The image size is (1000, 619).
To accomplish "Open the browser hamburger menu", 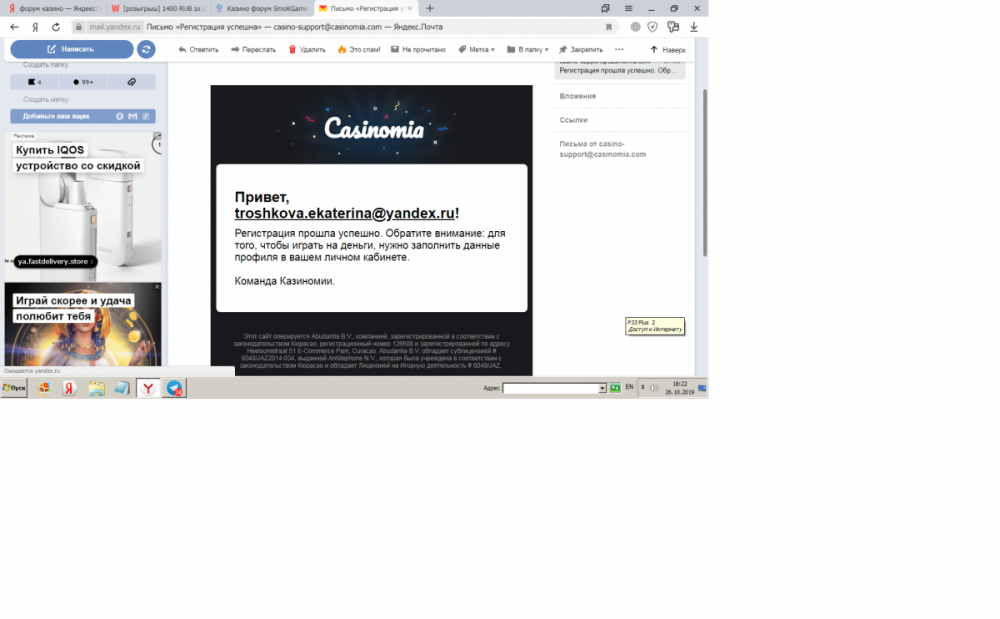I will click(628, 8).
